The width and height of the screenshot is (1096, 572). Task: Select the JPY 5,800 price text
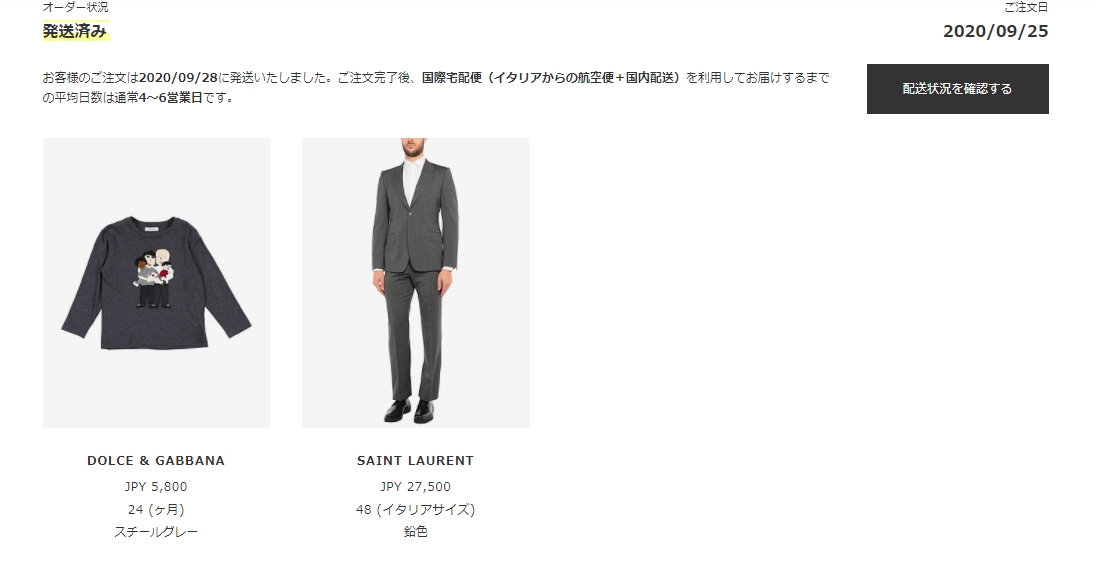pyautogui.click(x=156, y=486)
